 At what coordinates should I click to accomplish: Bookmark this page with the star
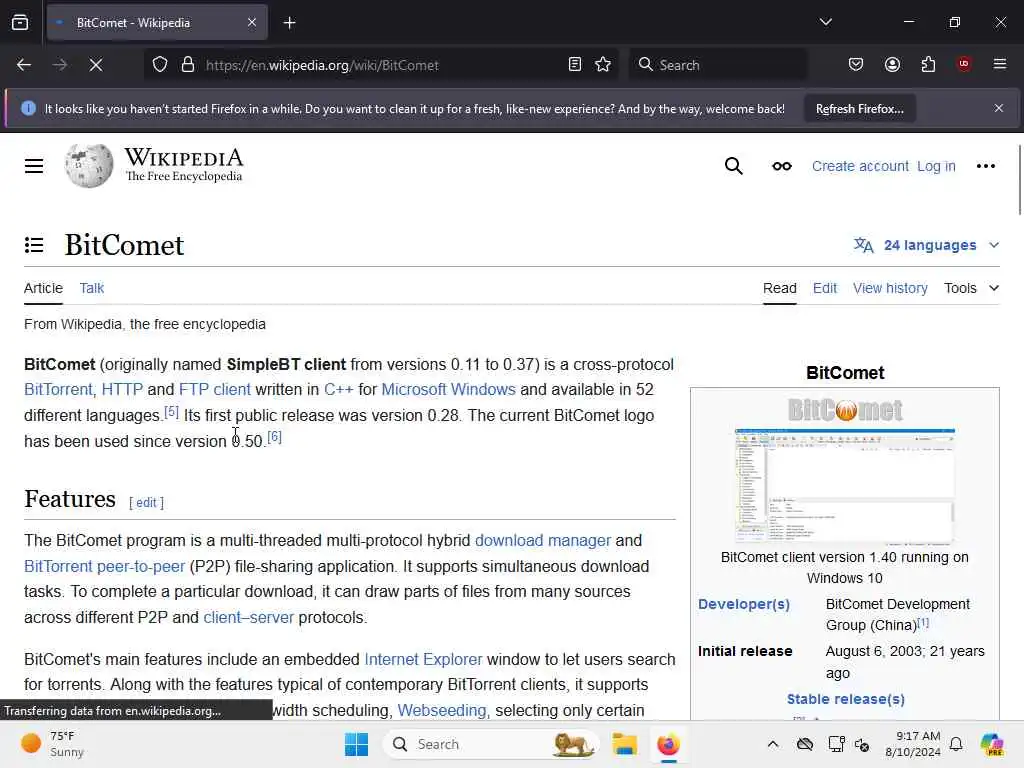603,65
